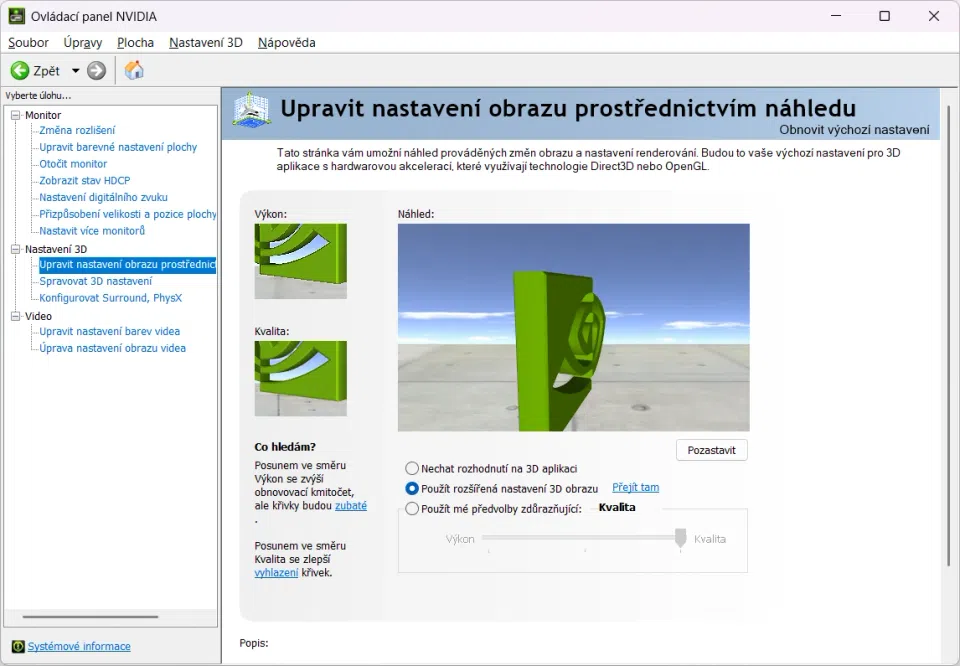Click the grey forward arrow icon

pos(96,70)
